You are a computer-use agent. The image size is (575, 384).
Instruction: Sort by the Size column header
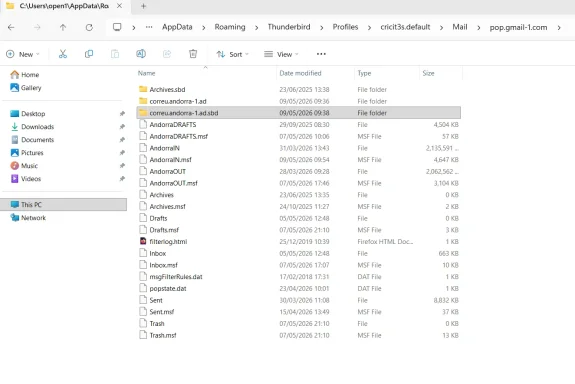click(428, 73)
